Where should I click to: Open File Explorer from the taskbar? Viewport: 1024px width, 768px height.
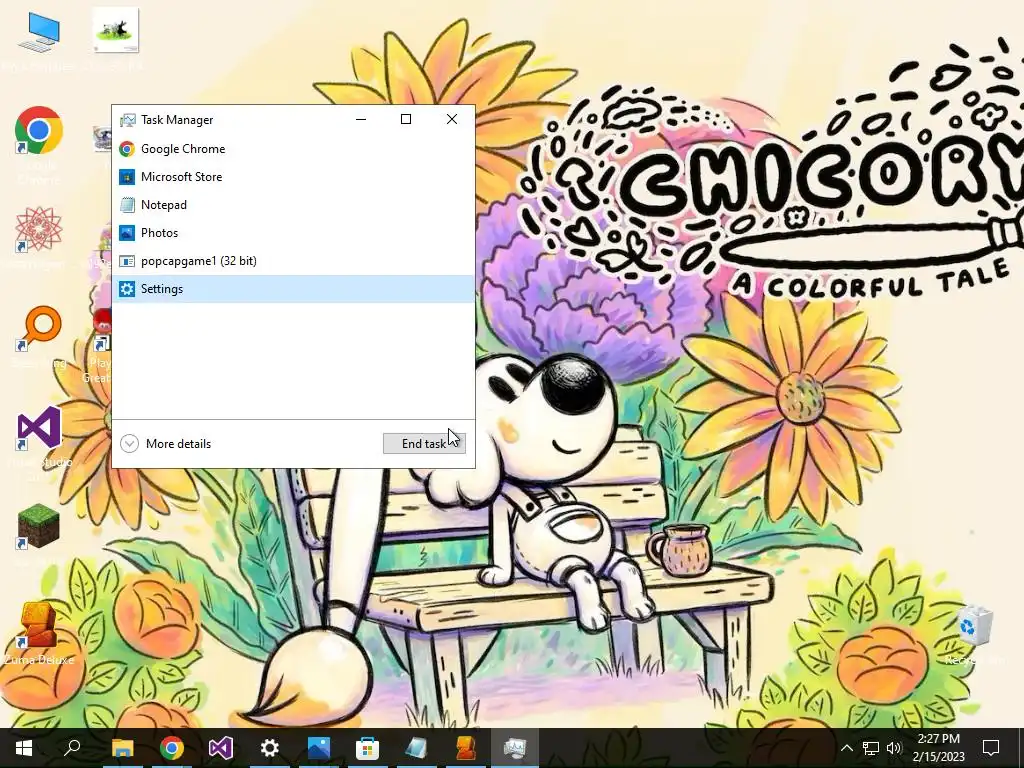[122, 748]
